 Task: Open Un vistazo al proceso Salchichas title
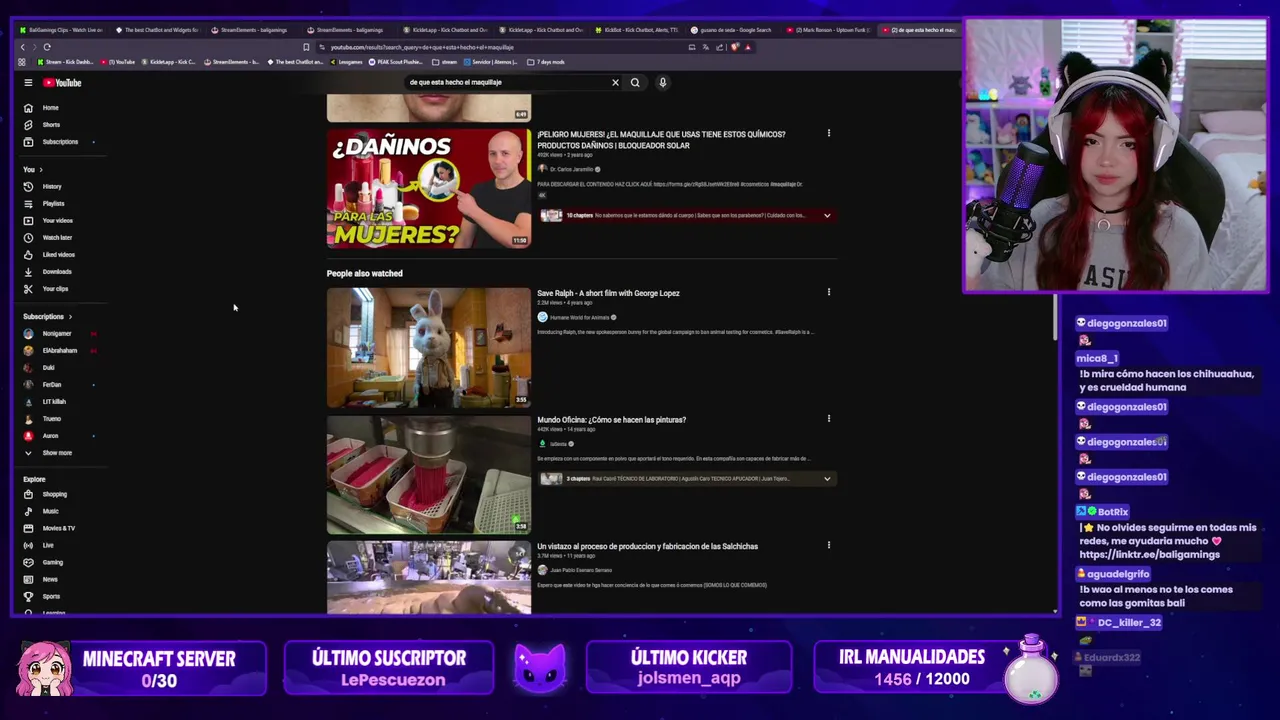click(x=647, y=546)
